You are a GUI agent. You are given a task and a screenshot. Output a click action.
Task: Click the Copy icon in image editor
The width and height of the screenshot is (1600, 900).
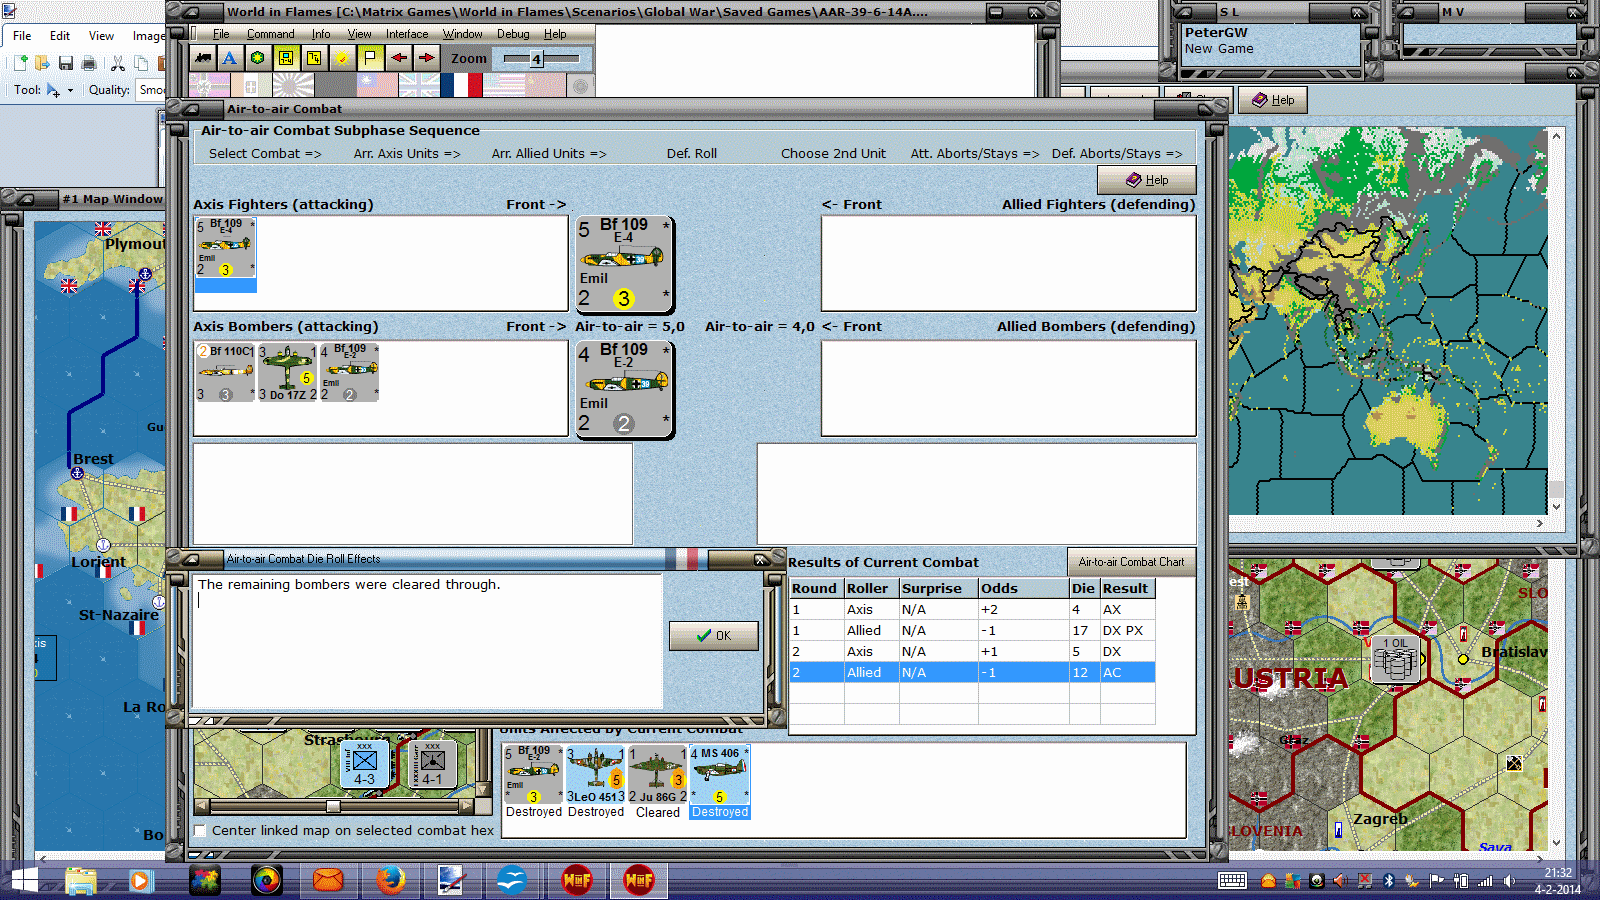(141, 63)
